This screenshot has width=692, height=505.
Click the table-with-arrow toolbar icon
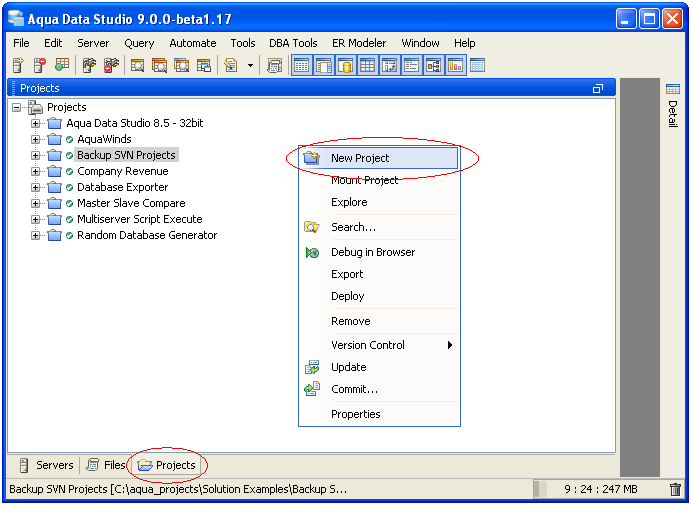tap(389, 66)
